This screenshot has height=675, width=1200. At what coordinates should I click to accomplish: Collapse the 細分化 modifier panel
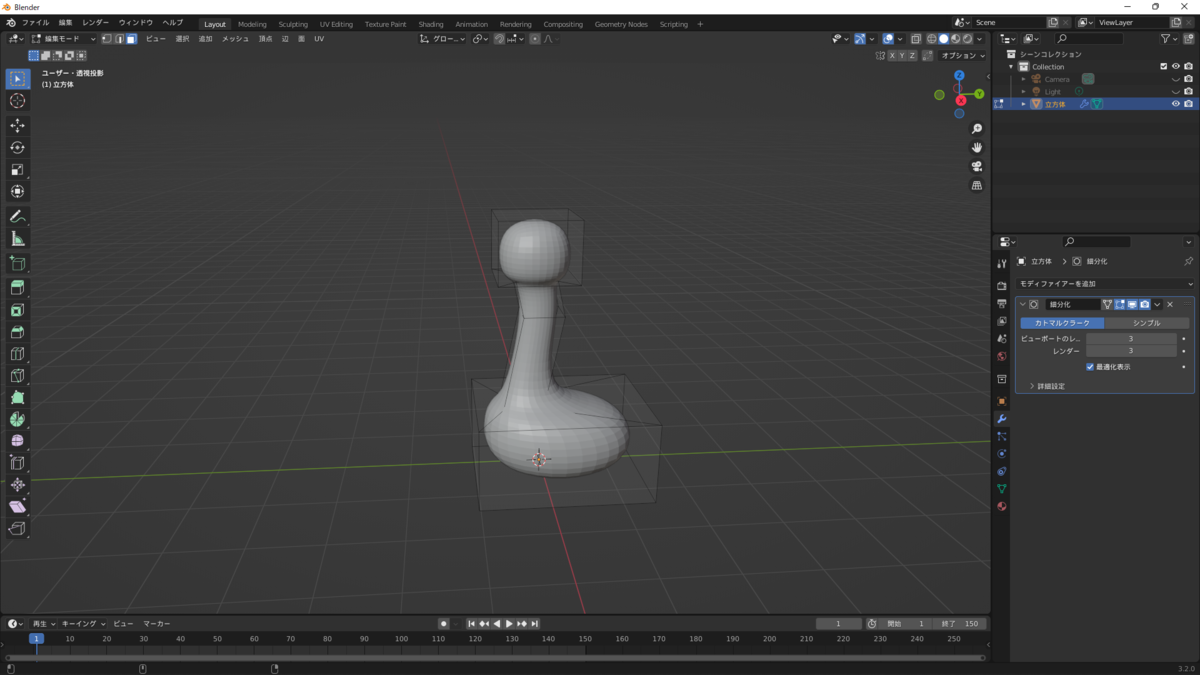1022,304
